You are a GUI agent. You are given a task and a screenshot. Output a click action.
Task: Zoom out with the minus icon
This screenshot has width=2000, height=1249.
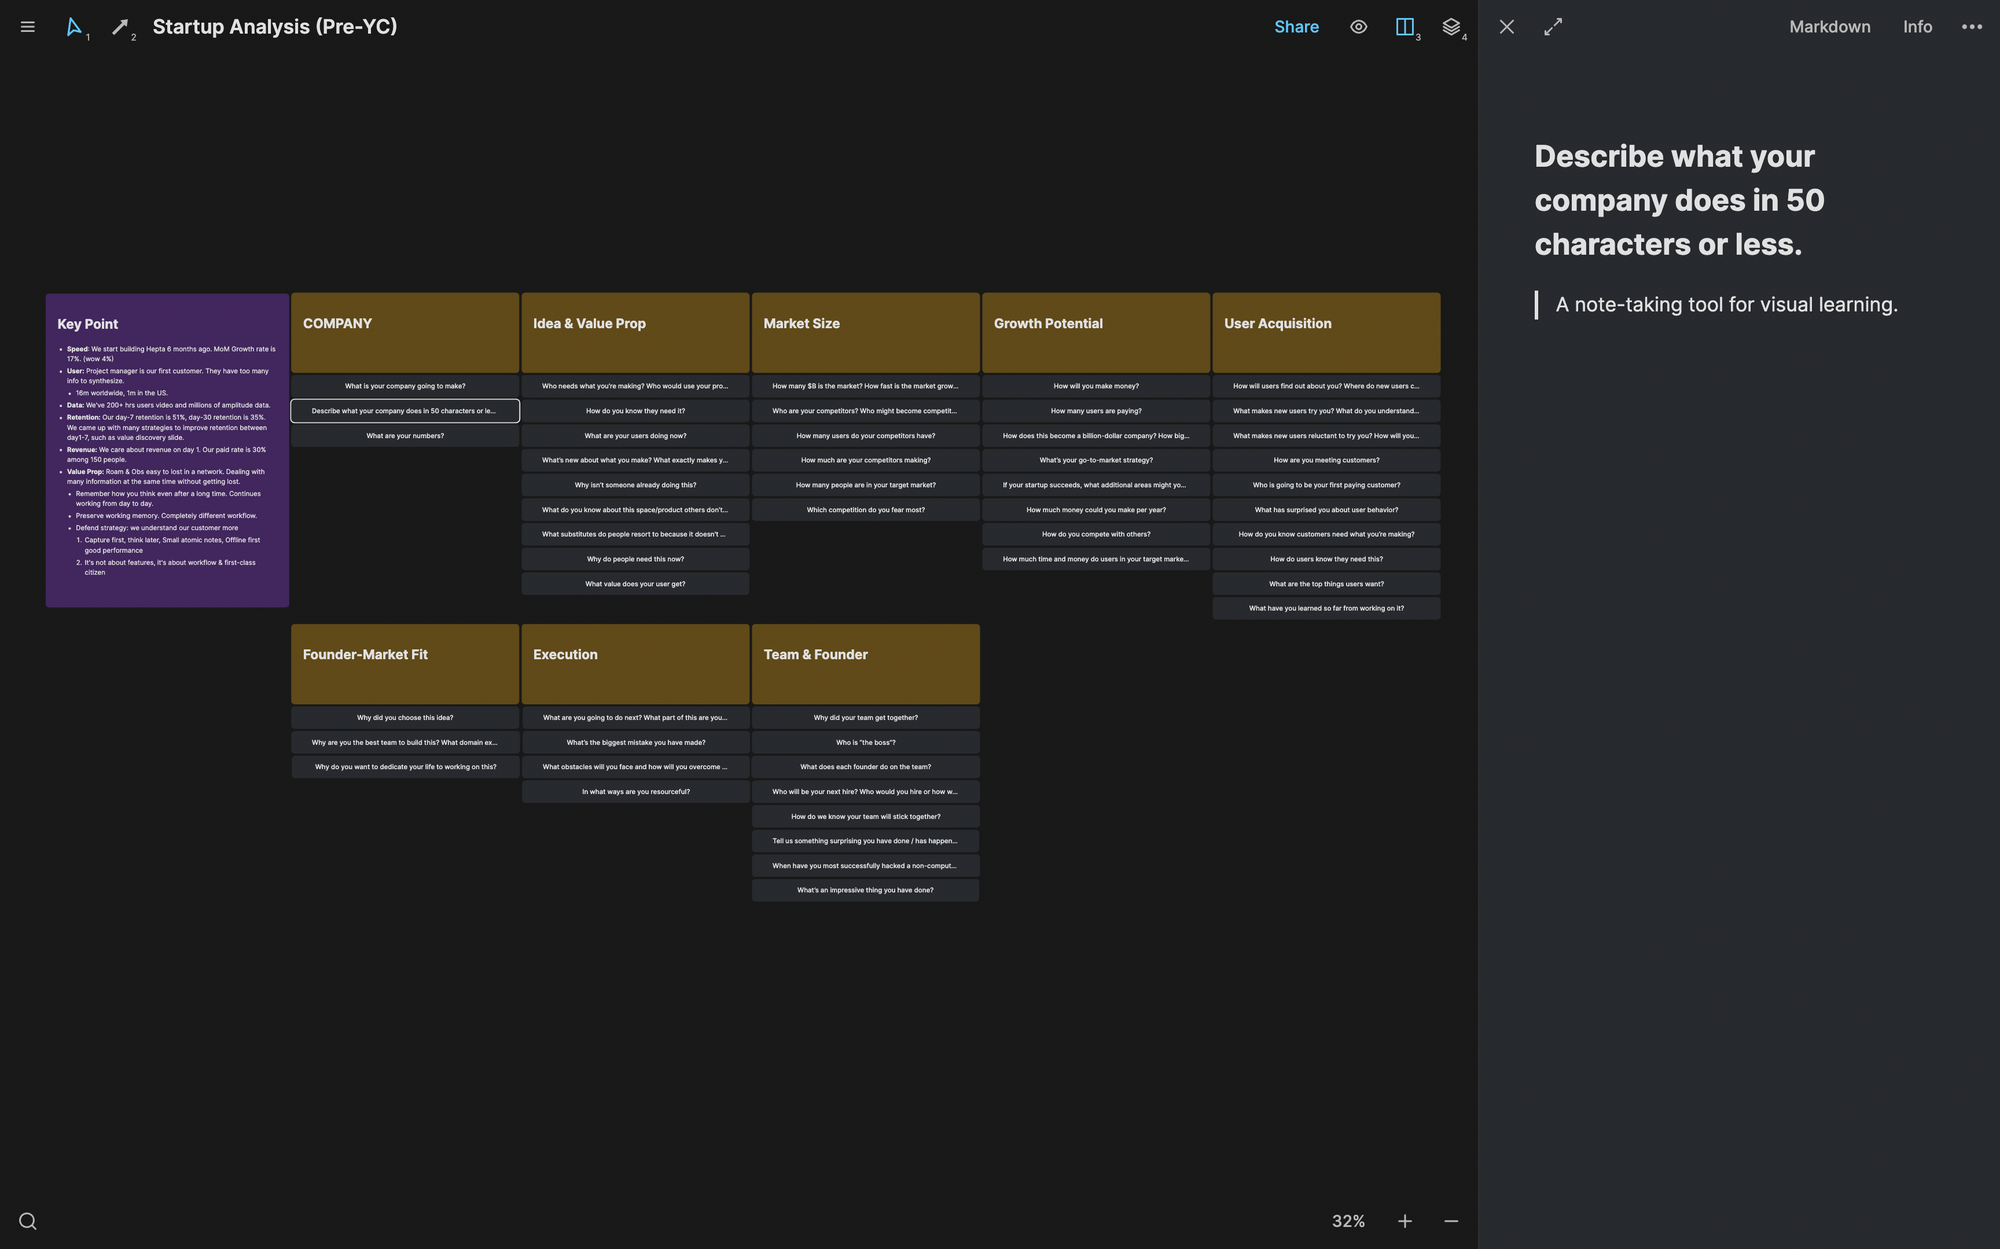tap(1451, 1221)
